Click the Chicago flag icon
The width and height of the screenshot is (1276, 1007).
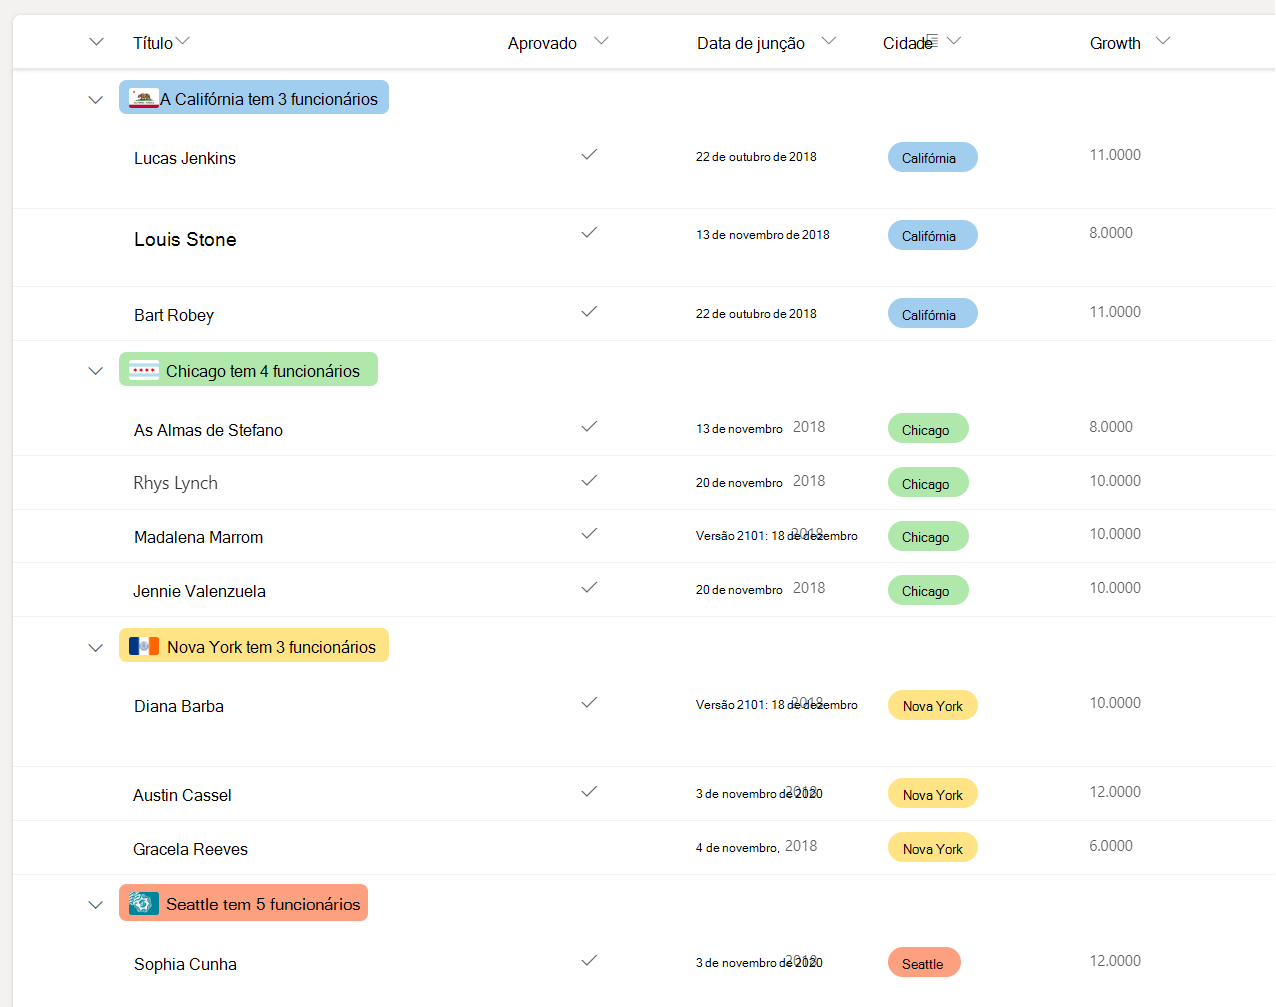tap(144, 370)
